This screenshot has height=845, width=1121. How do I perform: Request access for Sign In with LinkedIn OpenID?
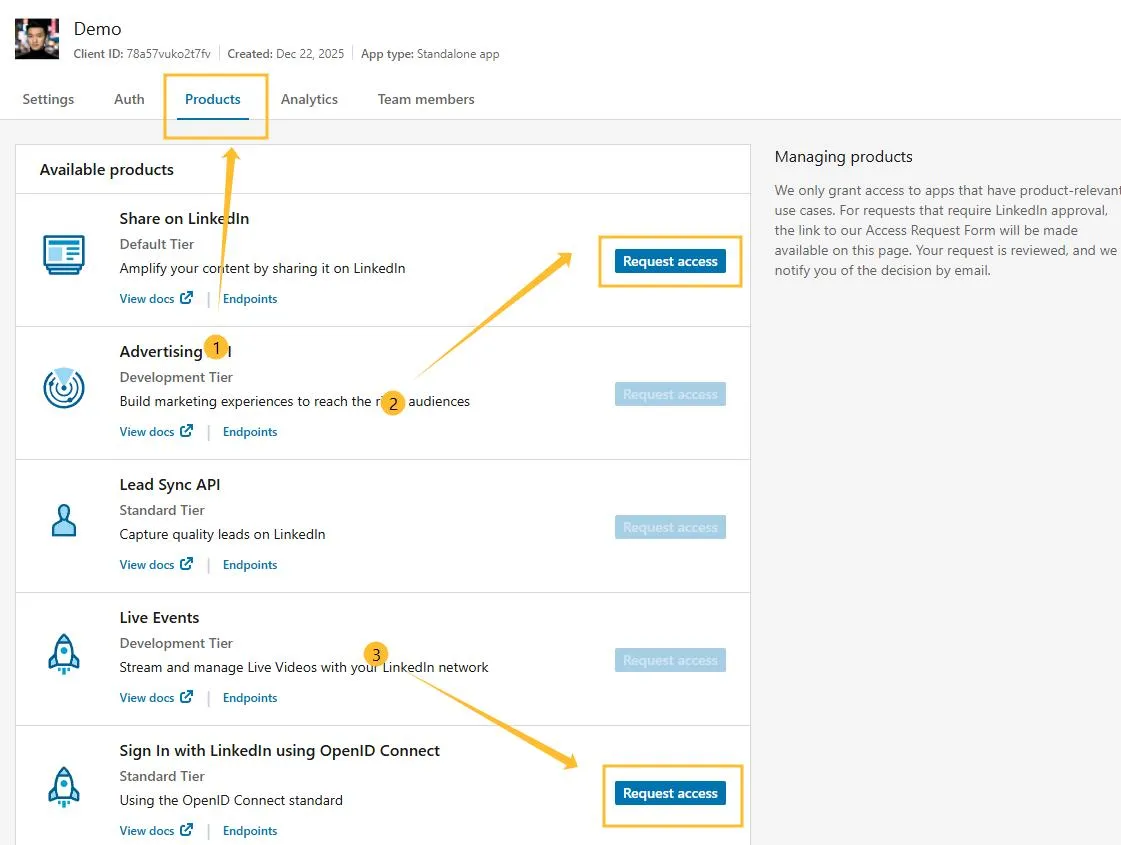point(670,793)
